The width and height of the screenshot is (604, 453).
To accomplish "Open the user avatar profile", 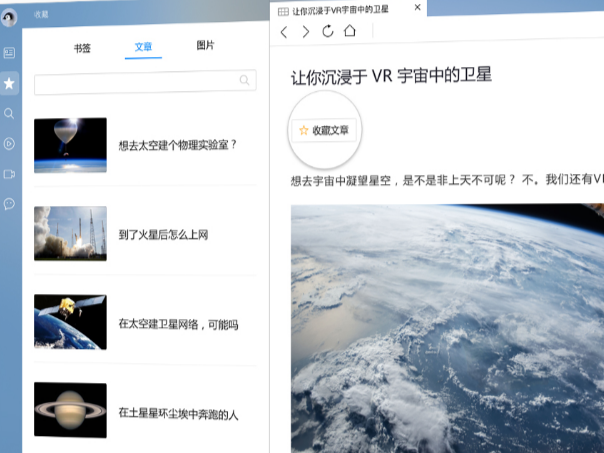I will click(9, 17).
